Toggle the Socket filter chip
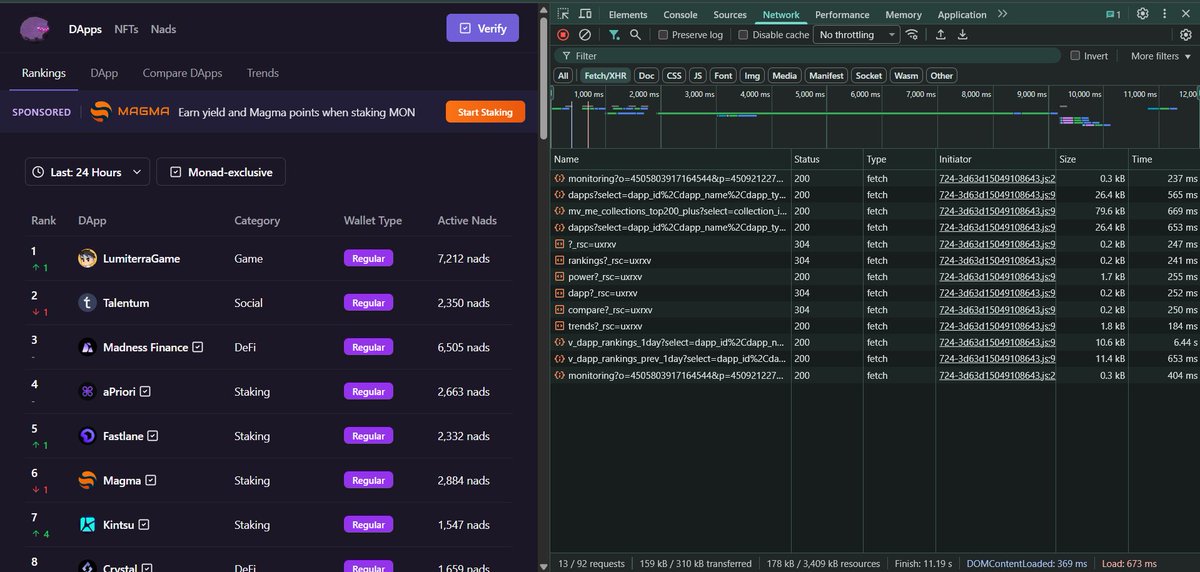The image size is (1200, 572). point(869,75)
